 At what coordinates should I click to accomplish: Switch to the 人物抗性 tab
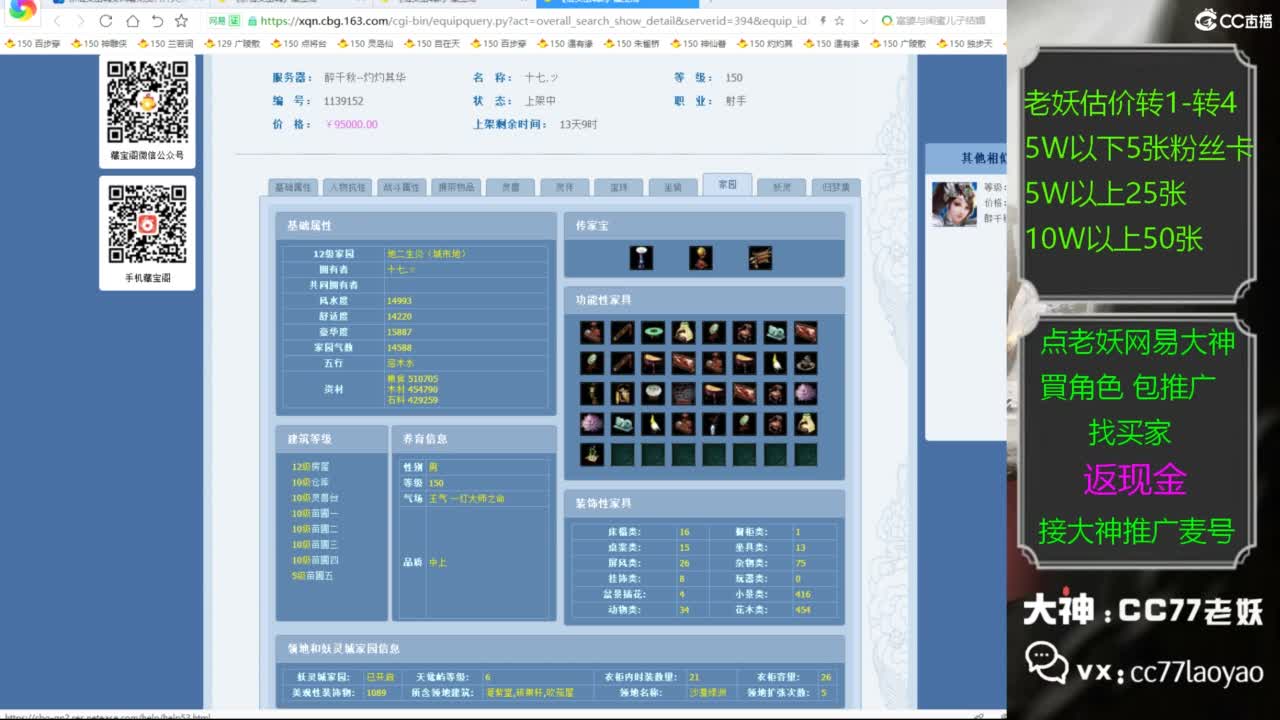pos(347,187)
